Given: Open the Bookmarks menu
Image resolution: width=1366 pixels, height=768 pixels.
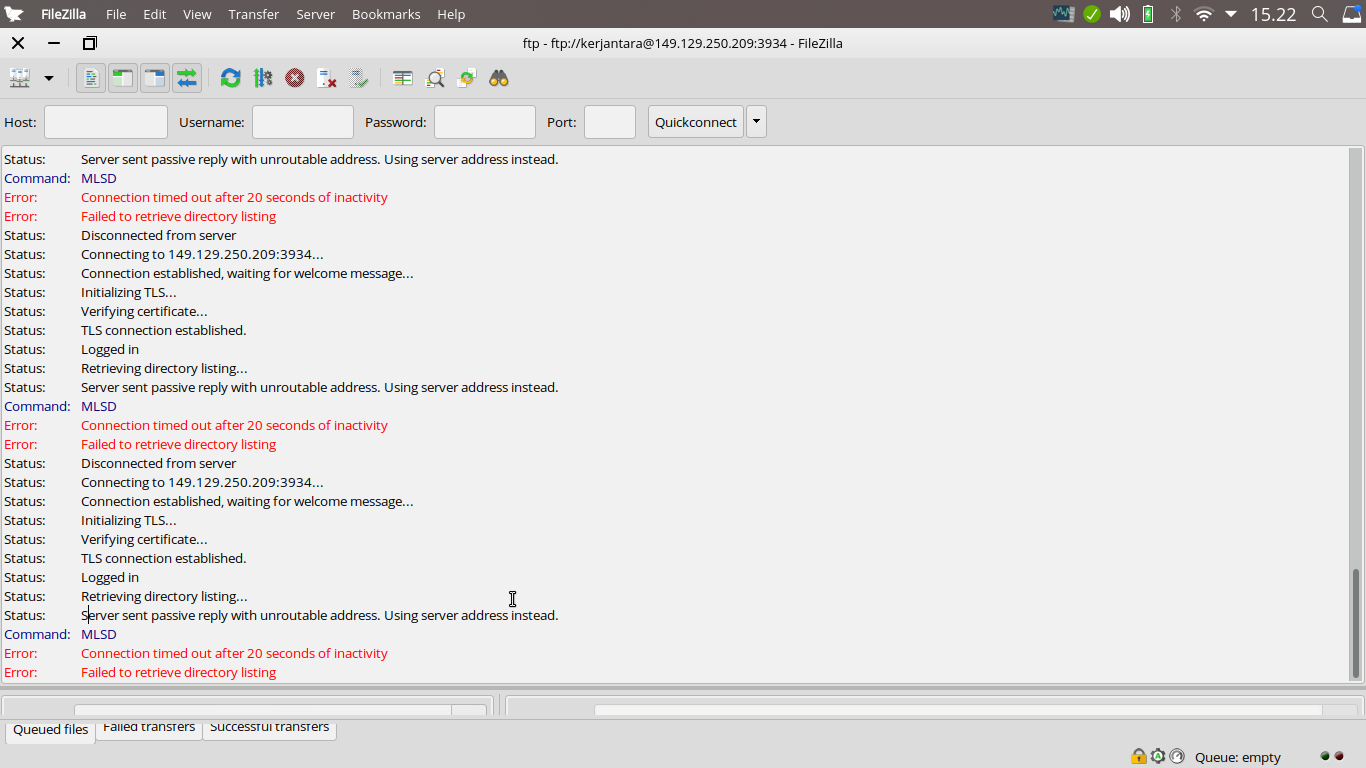Looking at the screenshot, I should coord(386,14).
